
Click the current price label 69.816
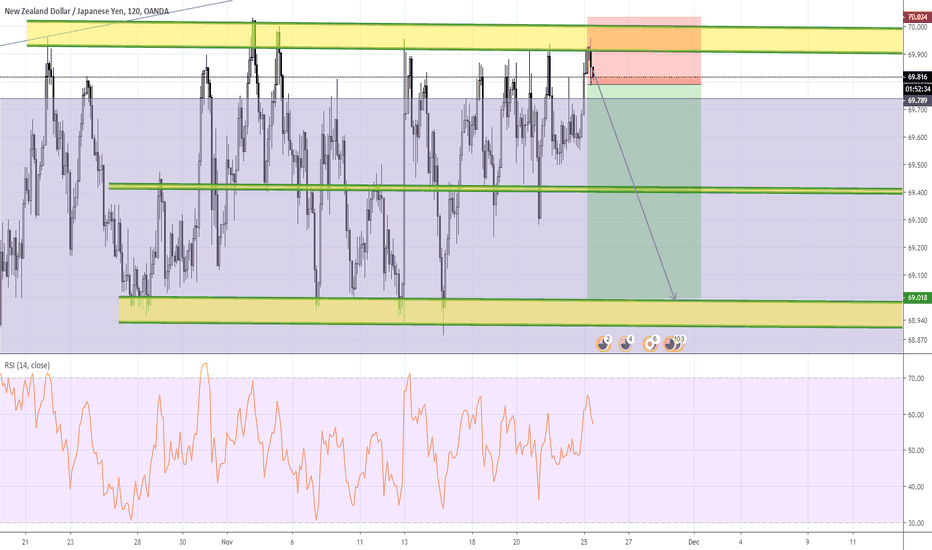[916, 76]
